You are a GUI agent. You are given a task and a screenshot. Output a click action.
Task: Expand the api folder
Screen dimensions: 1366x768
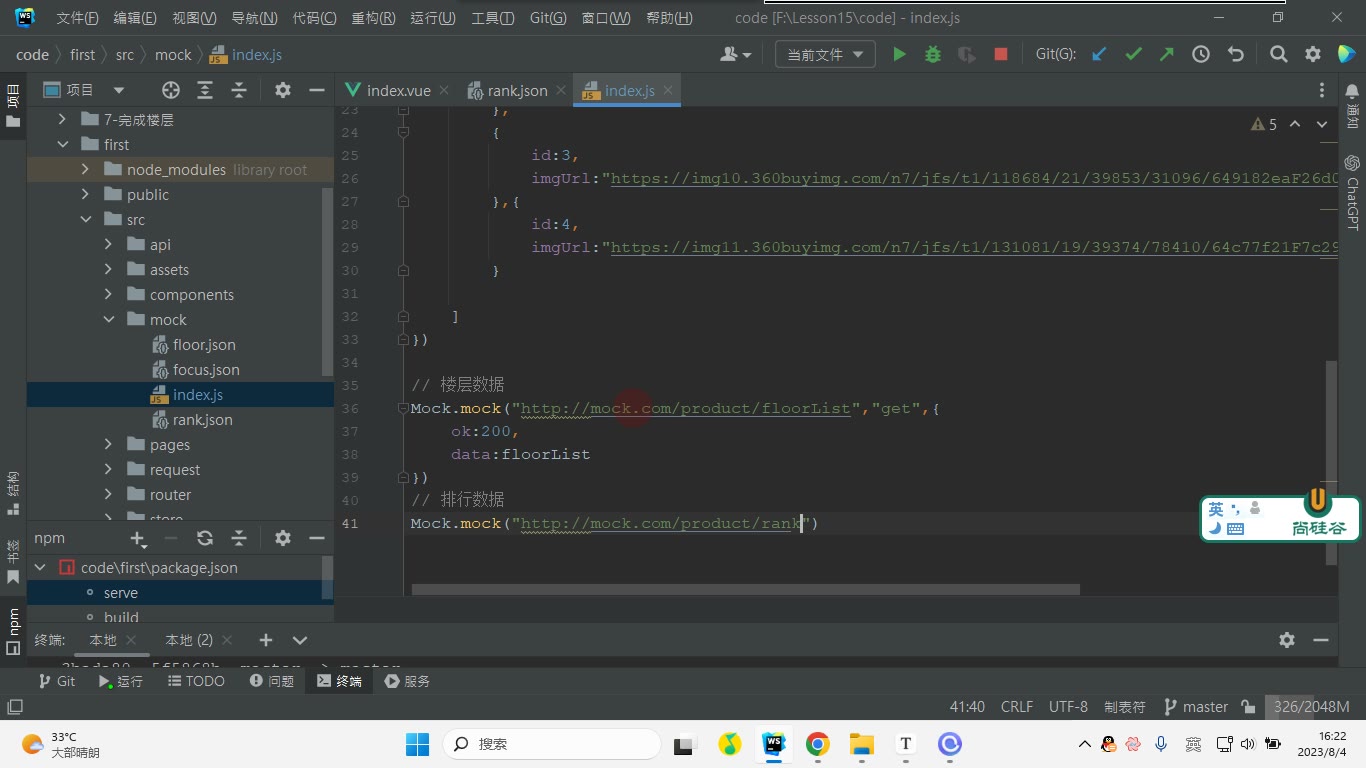coord(109,245)
